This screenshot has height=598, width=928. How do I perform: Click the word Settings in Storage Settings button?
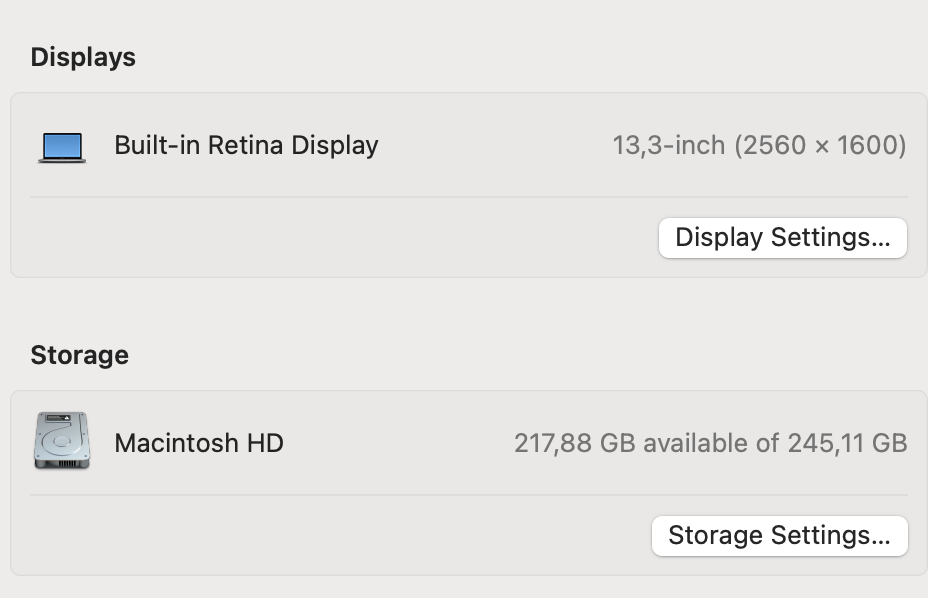(x=829, y=536)
